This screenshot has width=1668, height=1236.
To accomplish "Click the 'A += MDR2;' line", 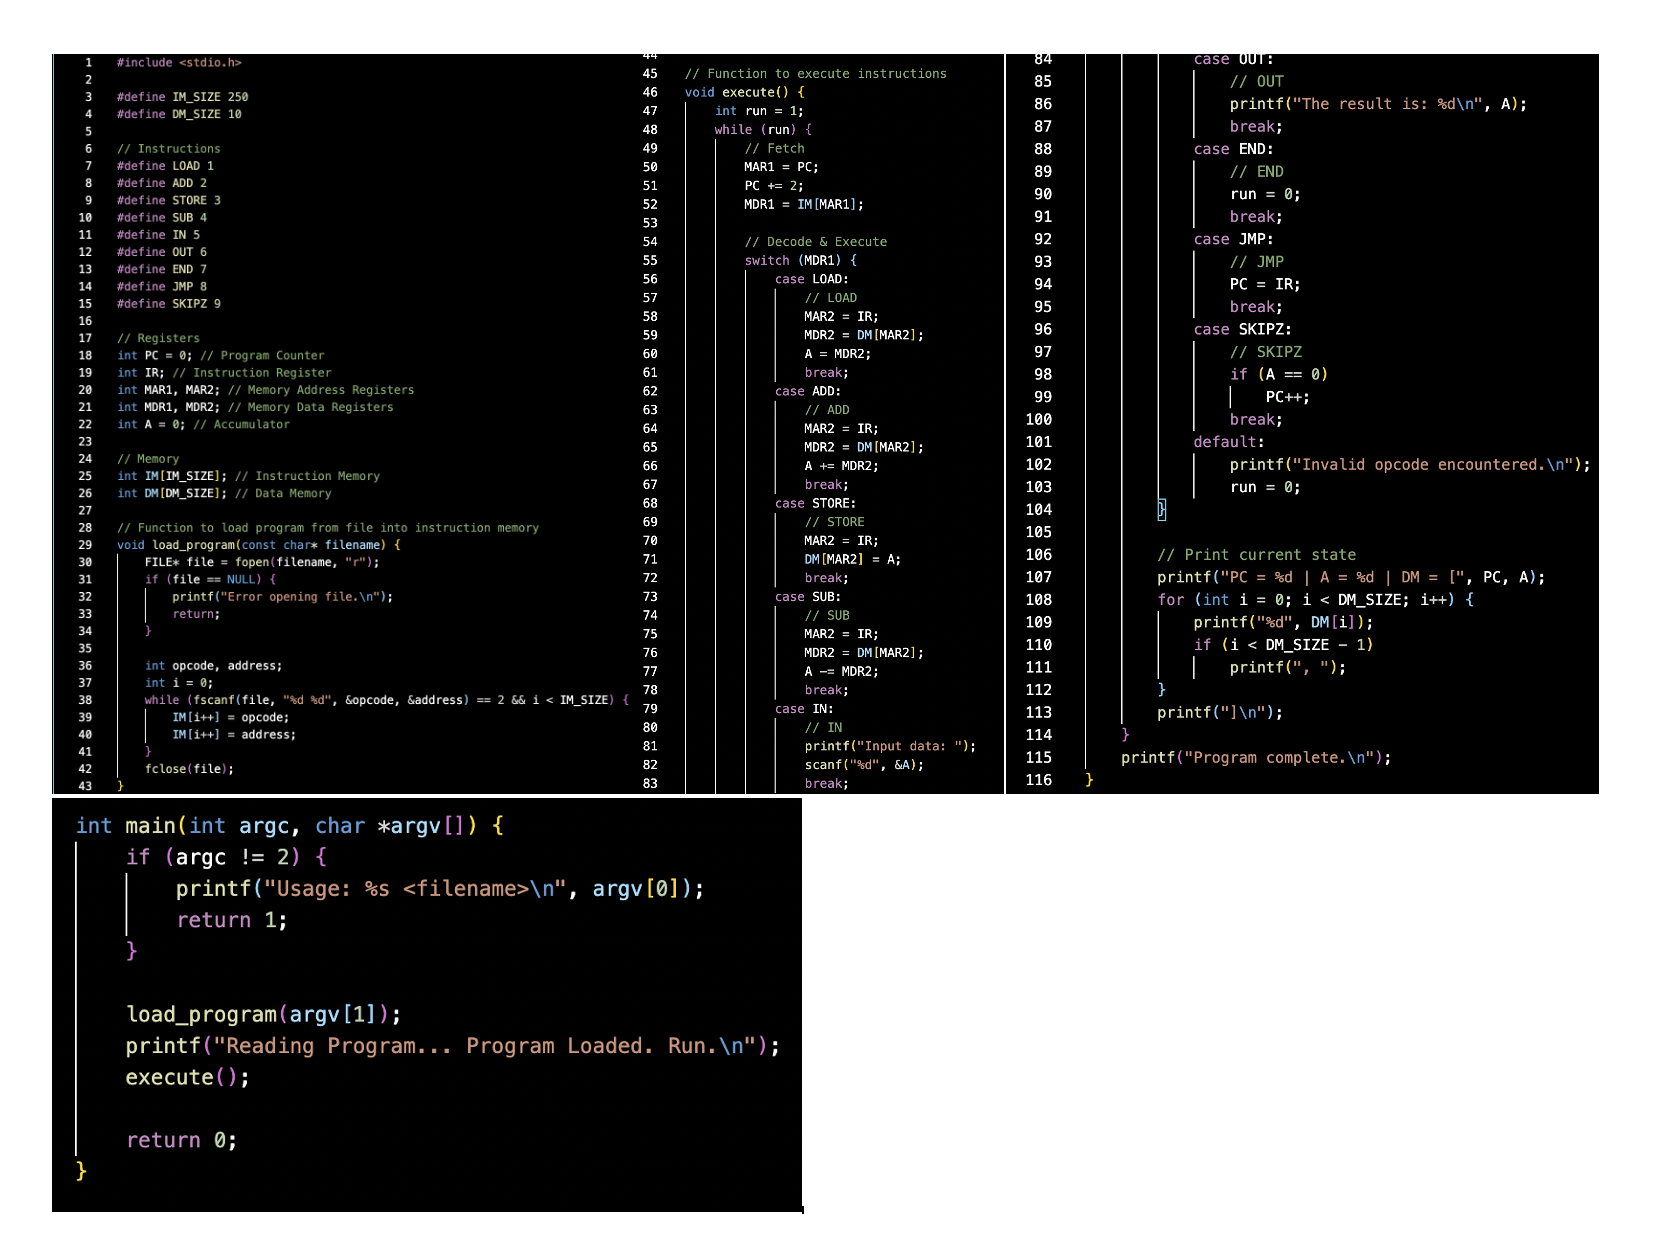I will point(842,466).
